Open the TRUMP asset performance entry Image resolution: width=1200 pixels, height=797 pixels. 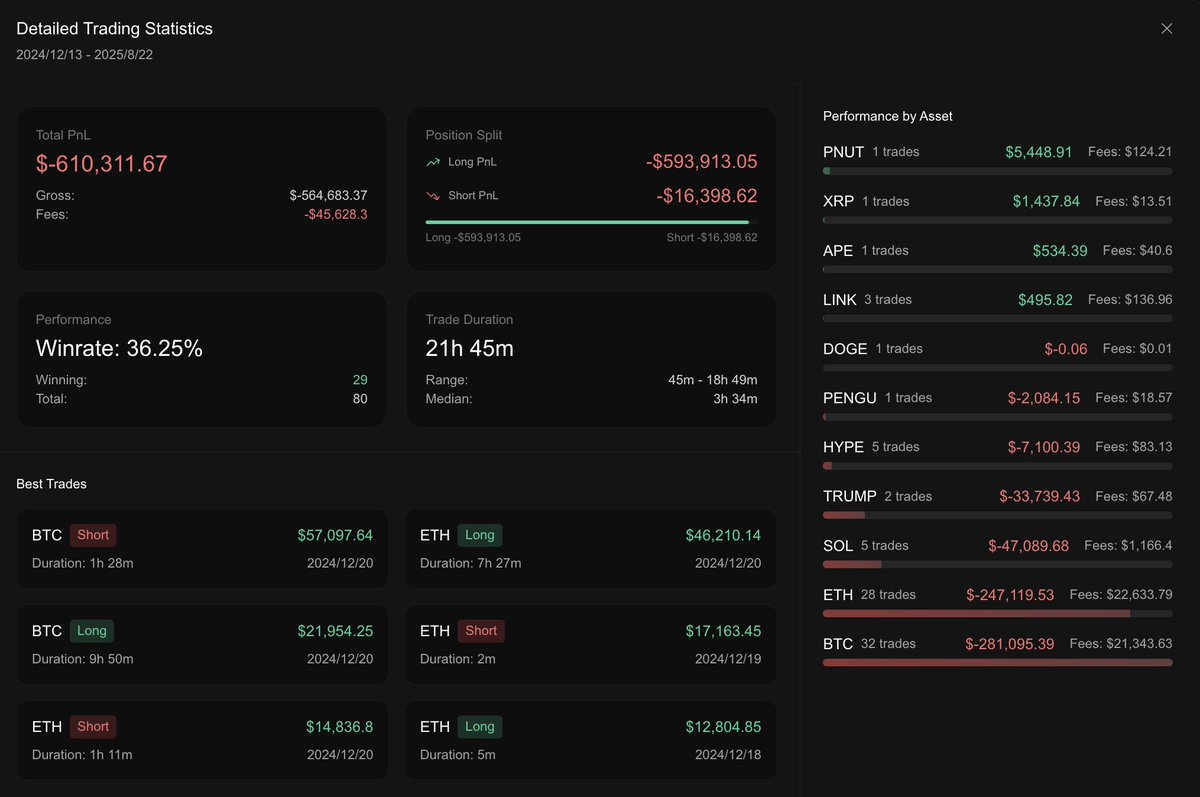tap(997, 497)
